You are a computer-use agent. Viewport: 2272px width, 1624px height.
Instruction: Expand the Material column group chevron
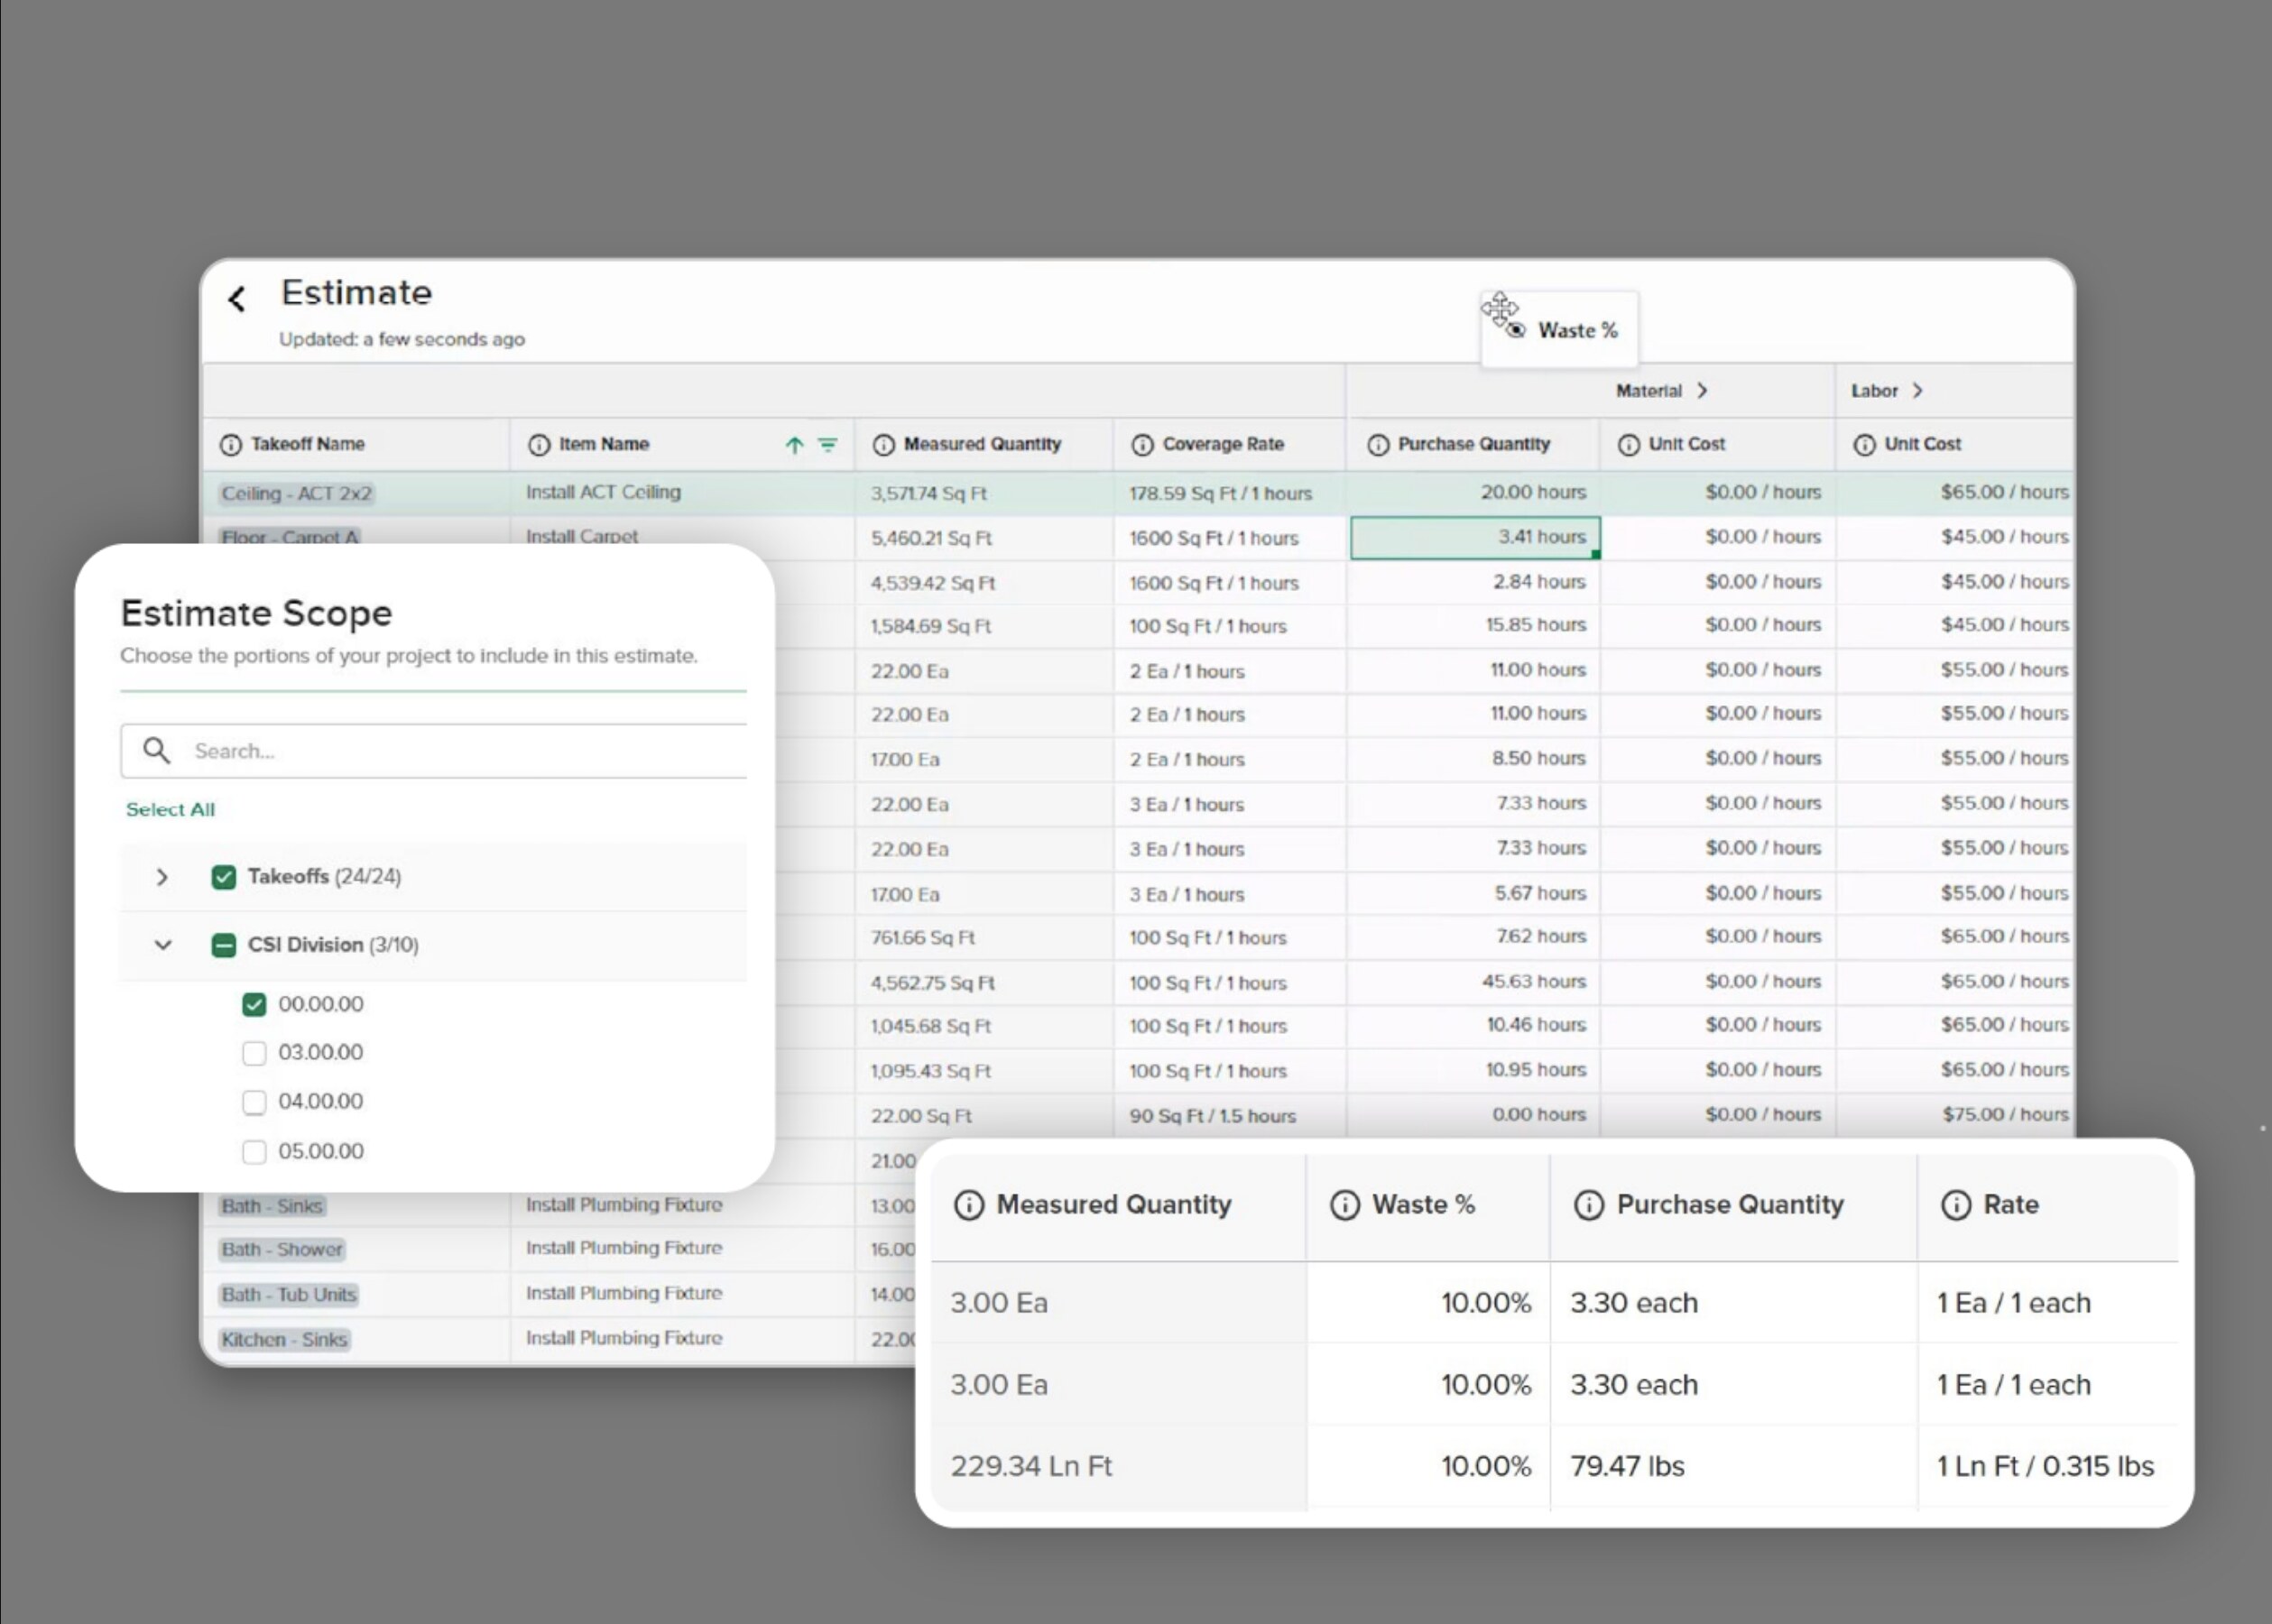pyautogui.click(x=1702, y=391)
